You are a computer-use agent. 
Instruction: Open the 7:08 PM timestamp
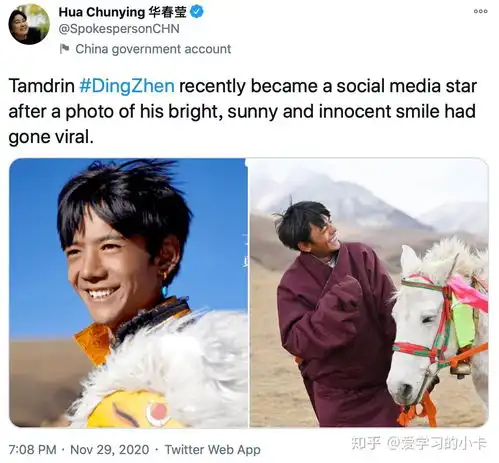click(x=32, y=449)
